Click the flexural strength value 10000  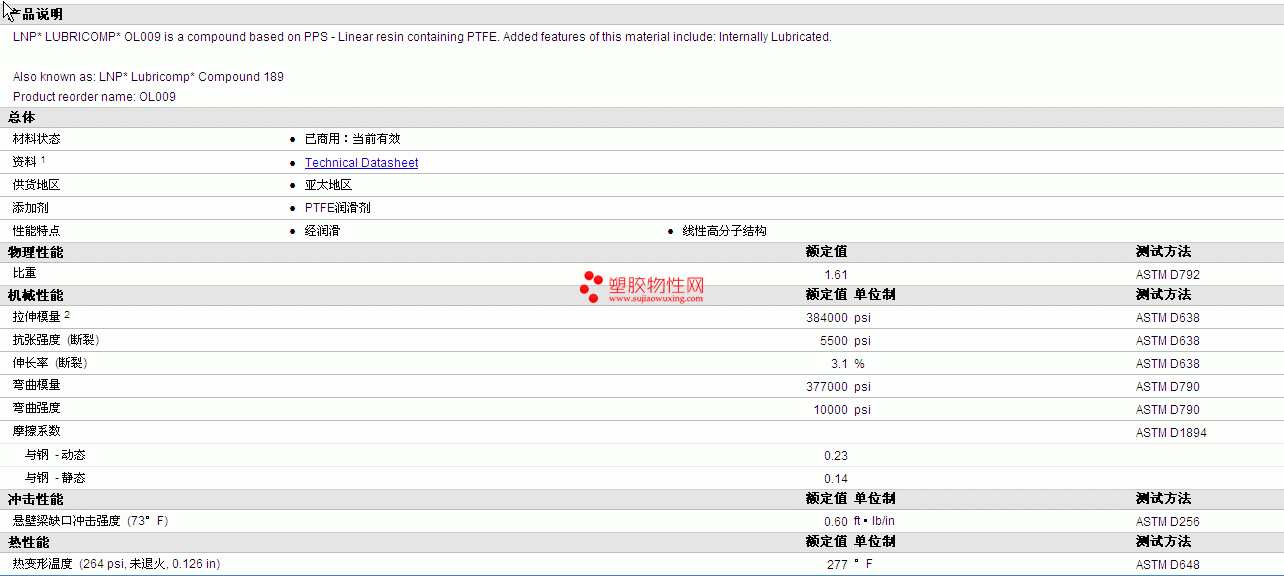click(831, 410)
